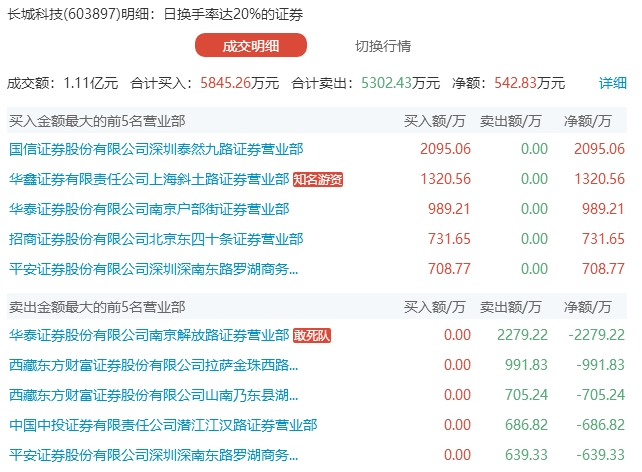
Task: Click 成交额 1.11亿元 summary
Action: pos(63,83)
